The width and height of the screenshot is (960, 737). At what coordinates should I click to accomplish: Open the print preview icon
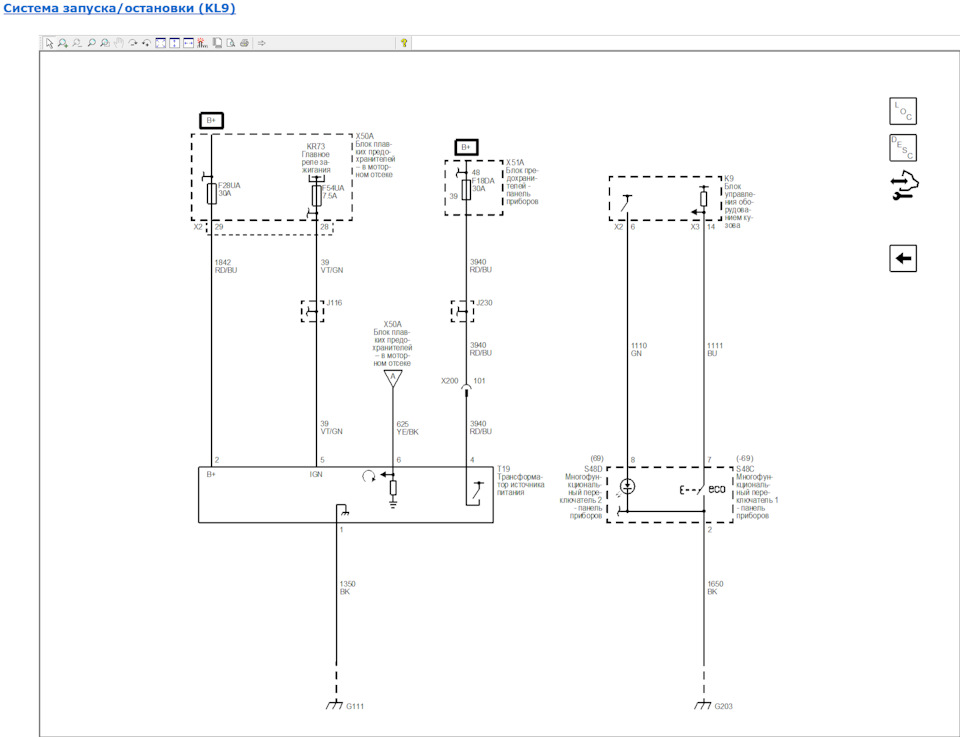point(231,43)
